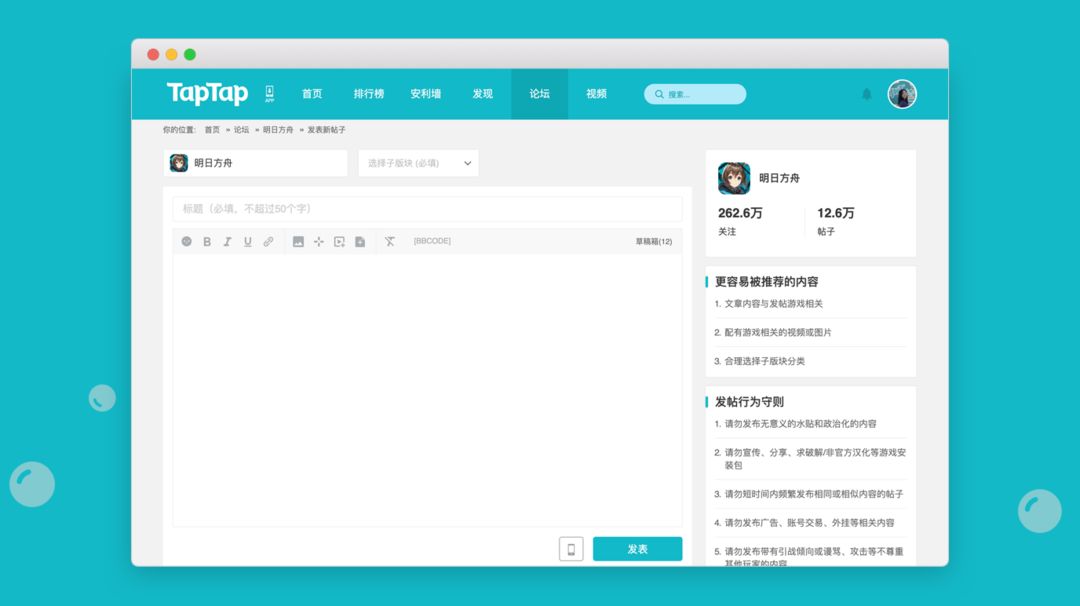The image size is (1080, 606).
Task: Go to the 首页 nav tab
Action: [x=312, y=94]
